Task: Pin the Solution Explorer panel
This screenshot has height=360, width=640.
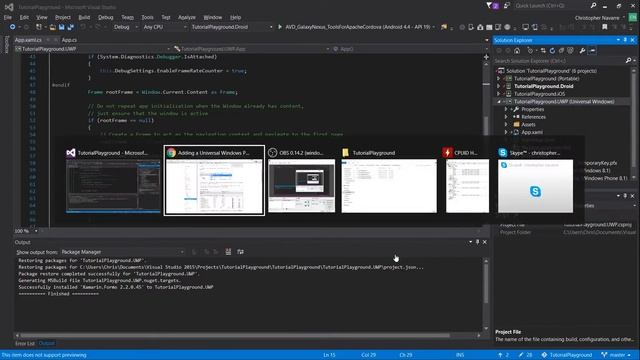Action: click(x=625, y=40)
